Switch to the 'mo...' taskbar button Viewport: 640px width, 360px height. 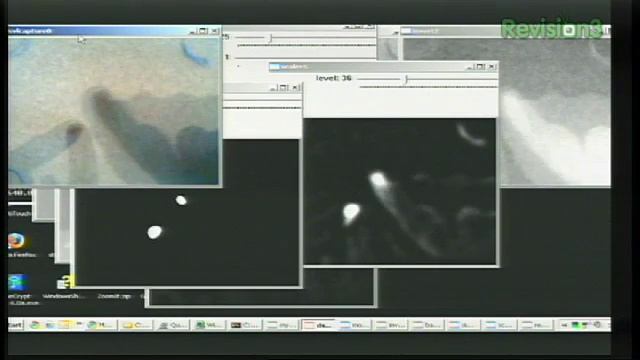tap(354, 325)
